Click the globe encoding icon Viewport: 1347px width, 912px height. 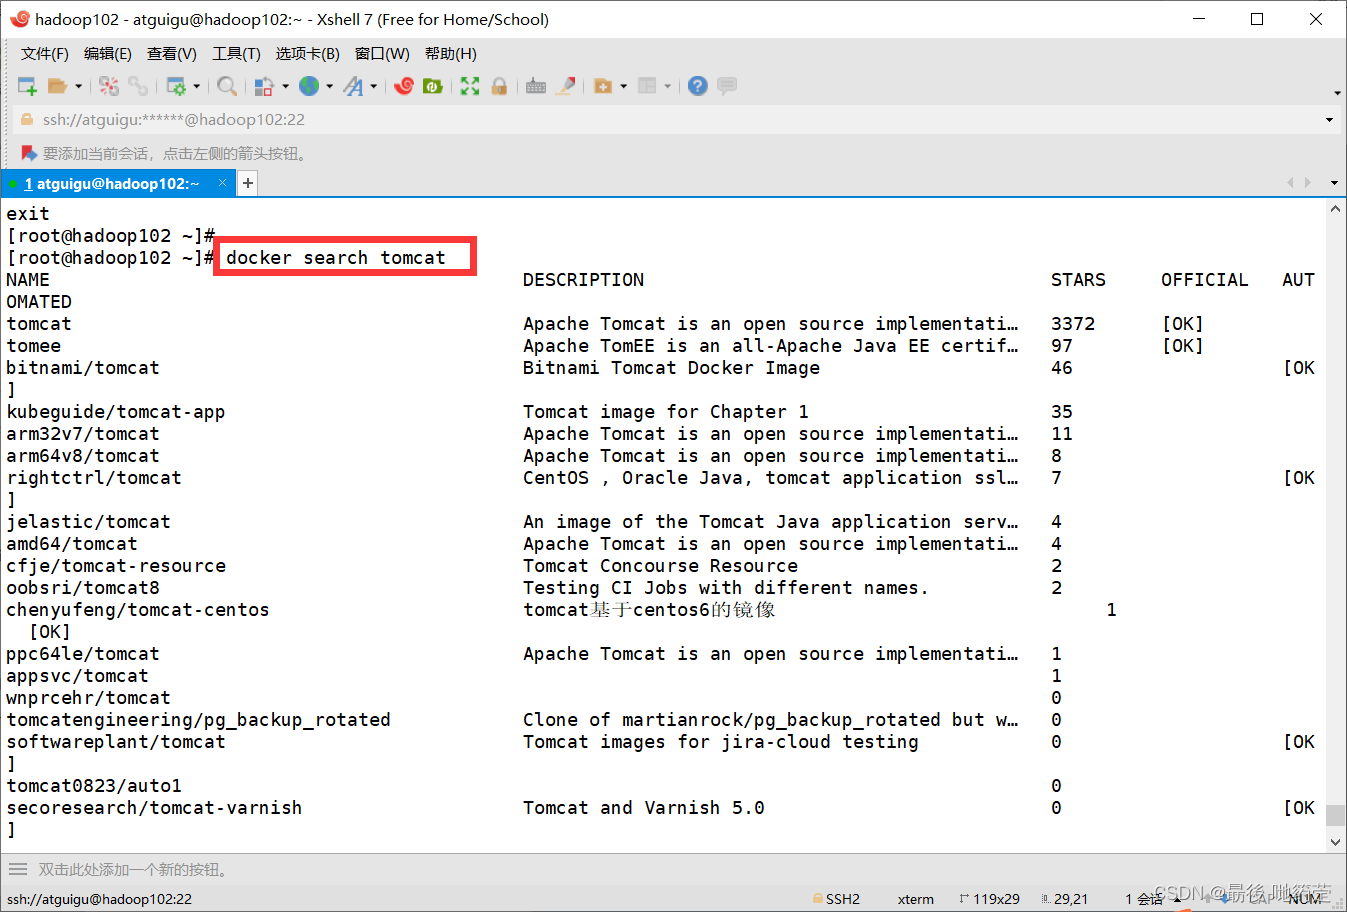click(x=309, y=86)
